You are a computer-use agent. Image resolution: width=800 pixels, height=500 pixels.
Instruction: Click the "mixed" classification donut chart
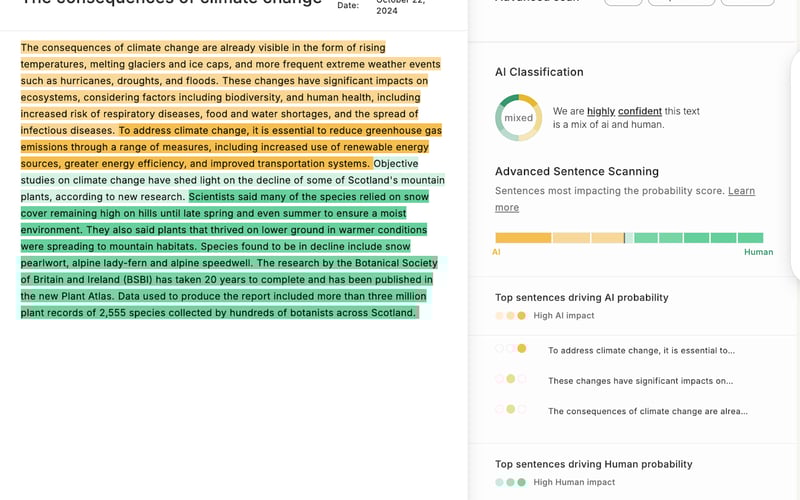pos(518,118)
